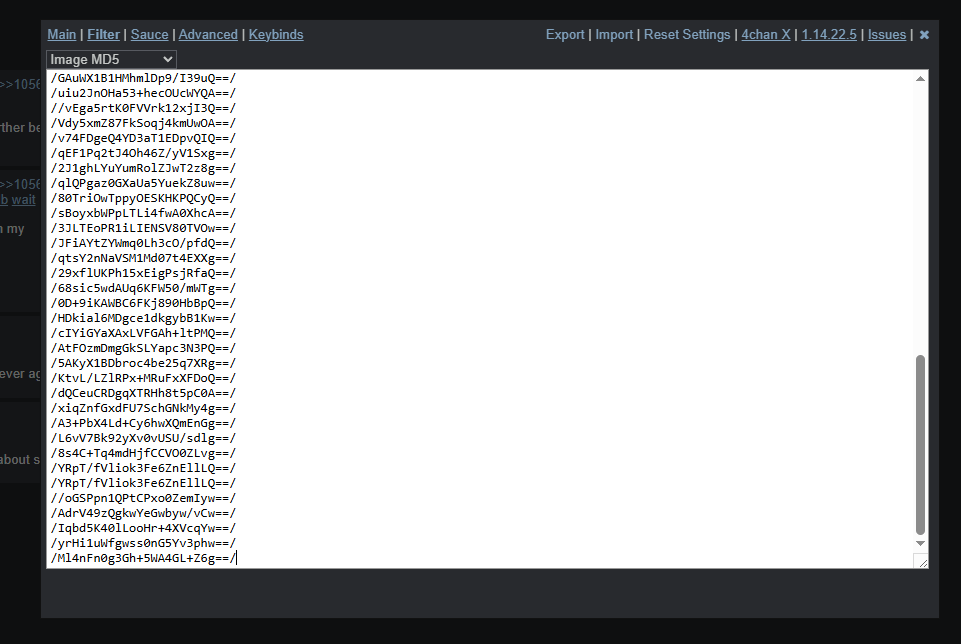The width and height of the screenshot is (961, 644).
Task: Click the line /GAuWX1B1HMhmlDp9/I39uQ==/
Action: [x=143, y=78]
